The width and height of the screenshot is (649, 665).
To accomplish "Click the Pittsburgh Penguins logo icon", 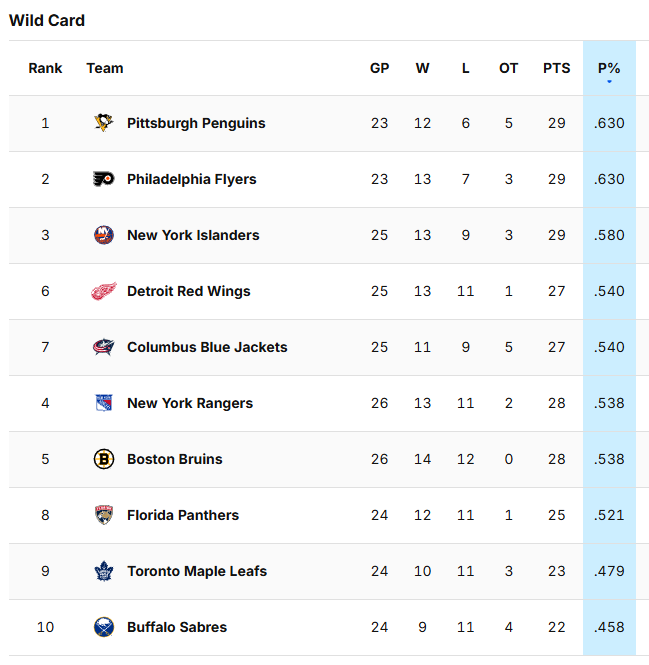I will (x=104, y=123).
